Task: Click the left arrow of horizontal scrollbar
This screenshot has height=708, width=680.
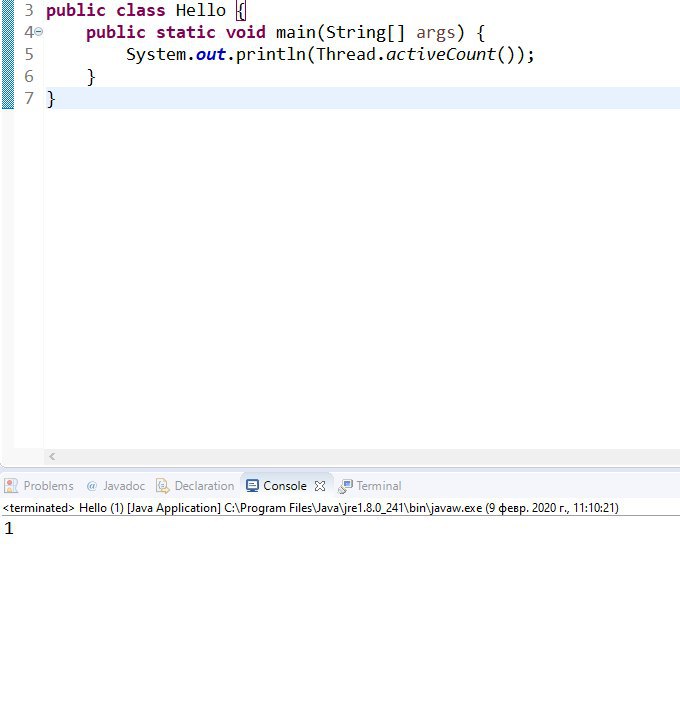Action: click(x=52, y=456)
